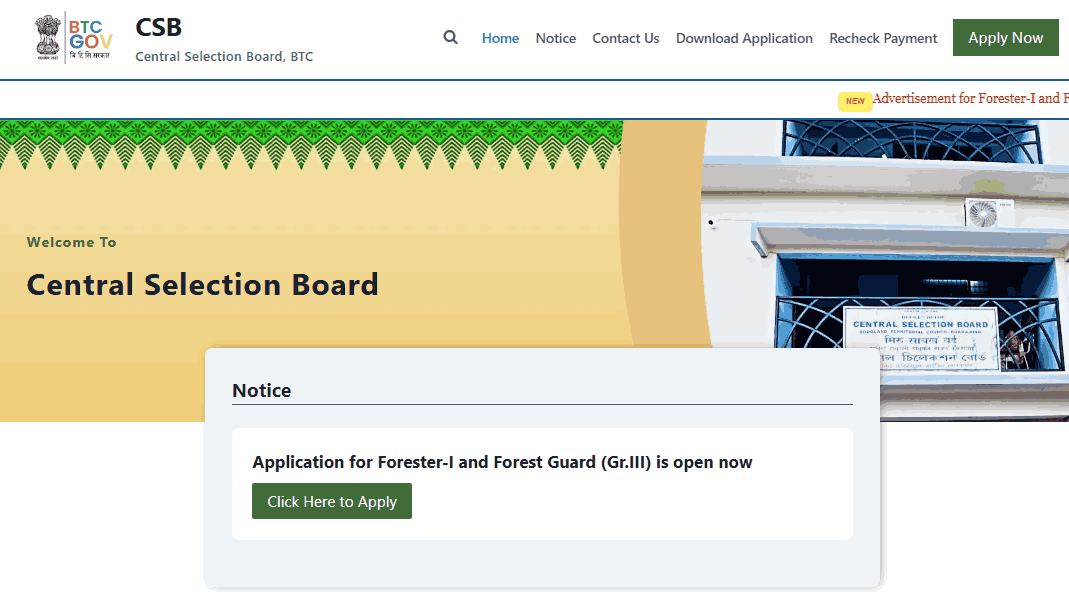Click the Welcome To label text
1069x611 pixels.
(71, 241)
